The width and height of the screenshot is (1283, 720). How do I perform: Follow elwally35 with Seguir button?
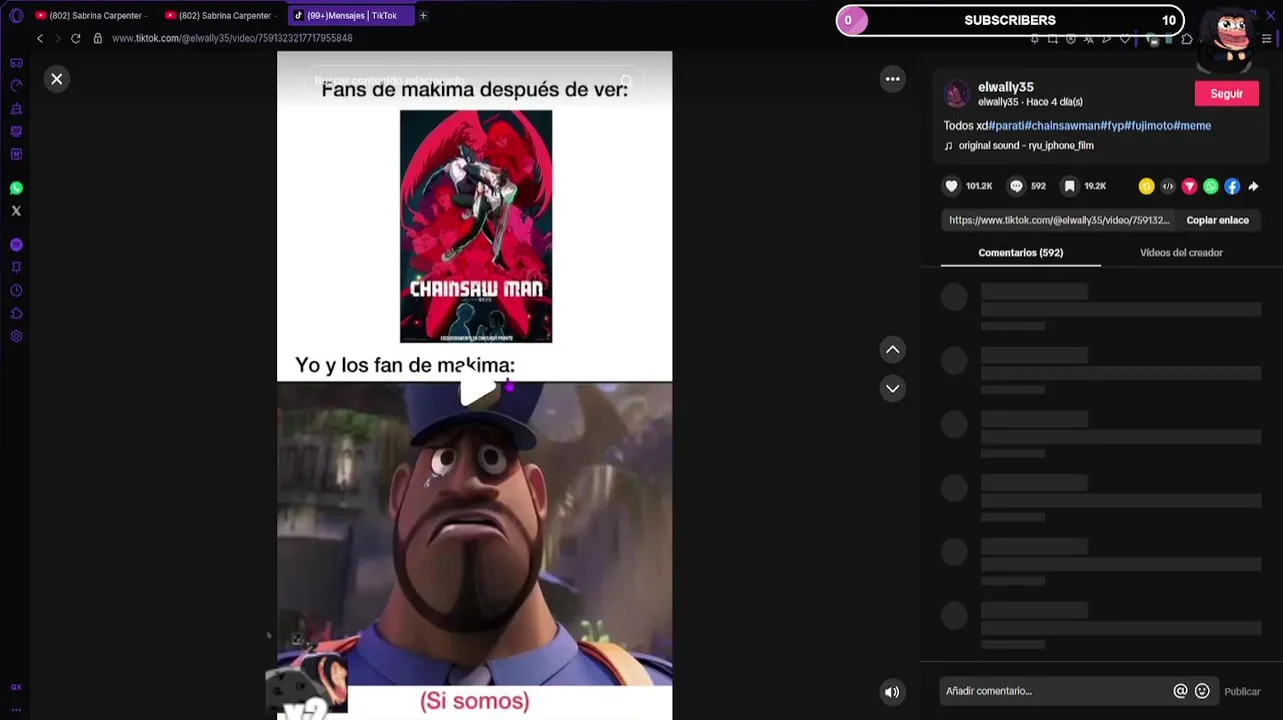[x=1226, y=94]
